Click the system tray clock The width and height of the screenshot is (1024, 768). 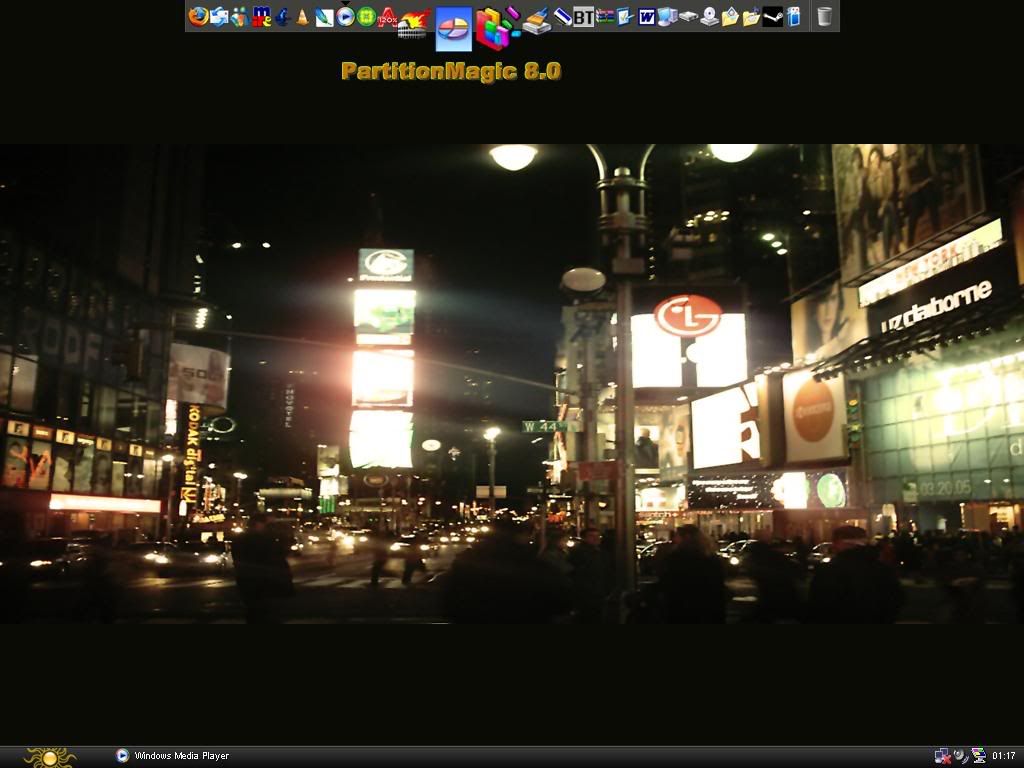[x=1004, y=756]
